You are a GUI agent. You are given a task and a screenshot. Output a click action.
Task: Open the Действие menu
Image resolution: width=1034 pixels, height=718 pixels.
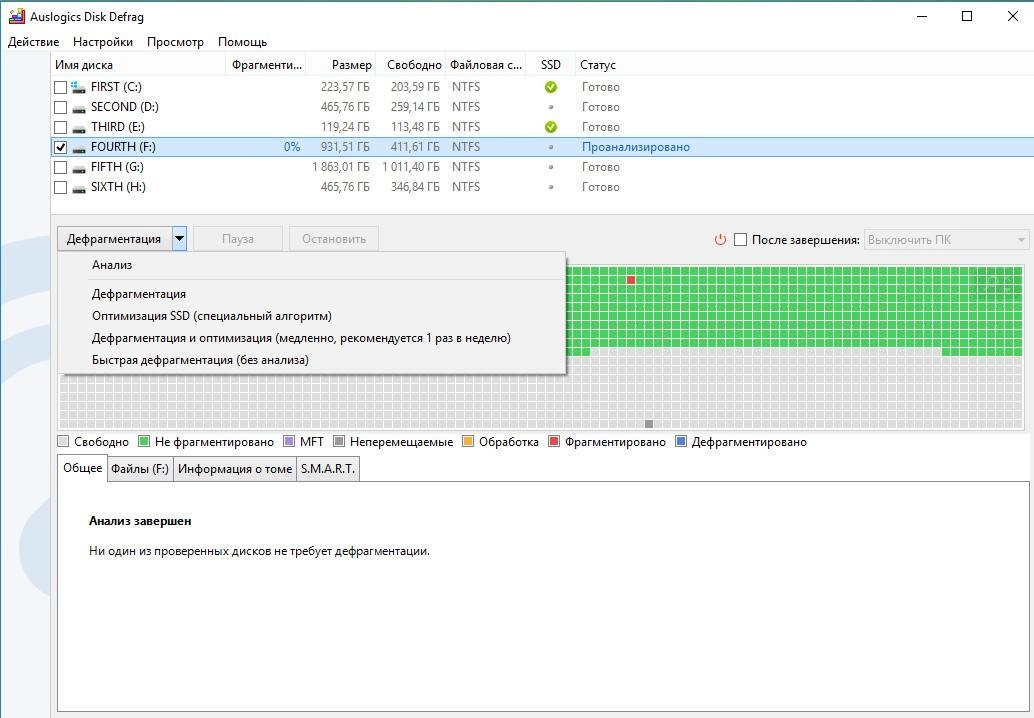point(34,42)
